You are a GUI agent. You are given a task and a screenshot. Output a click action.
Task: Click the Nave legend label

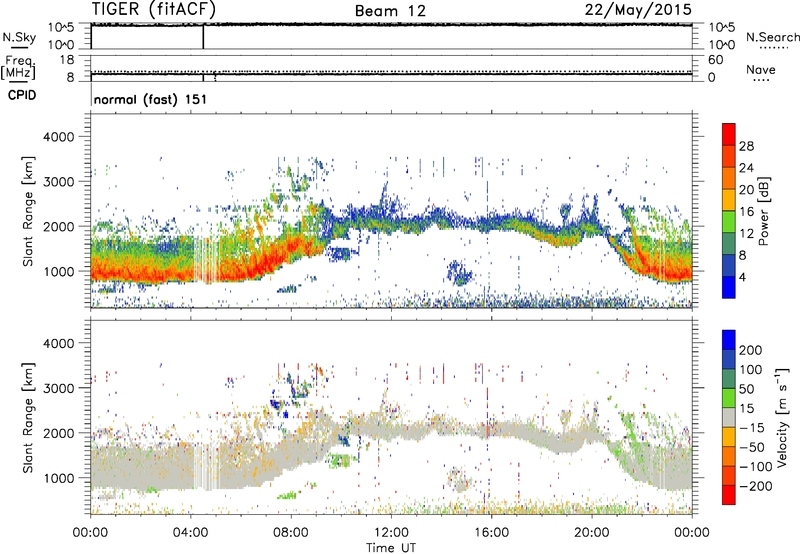point(761,69)
